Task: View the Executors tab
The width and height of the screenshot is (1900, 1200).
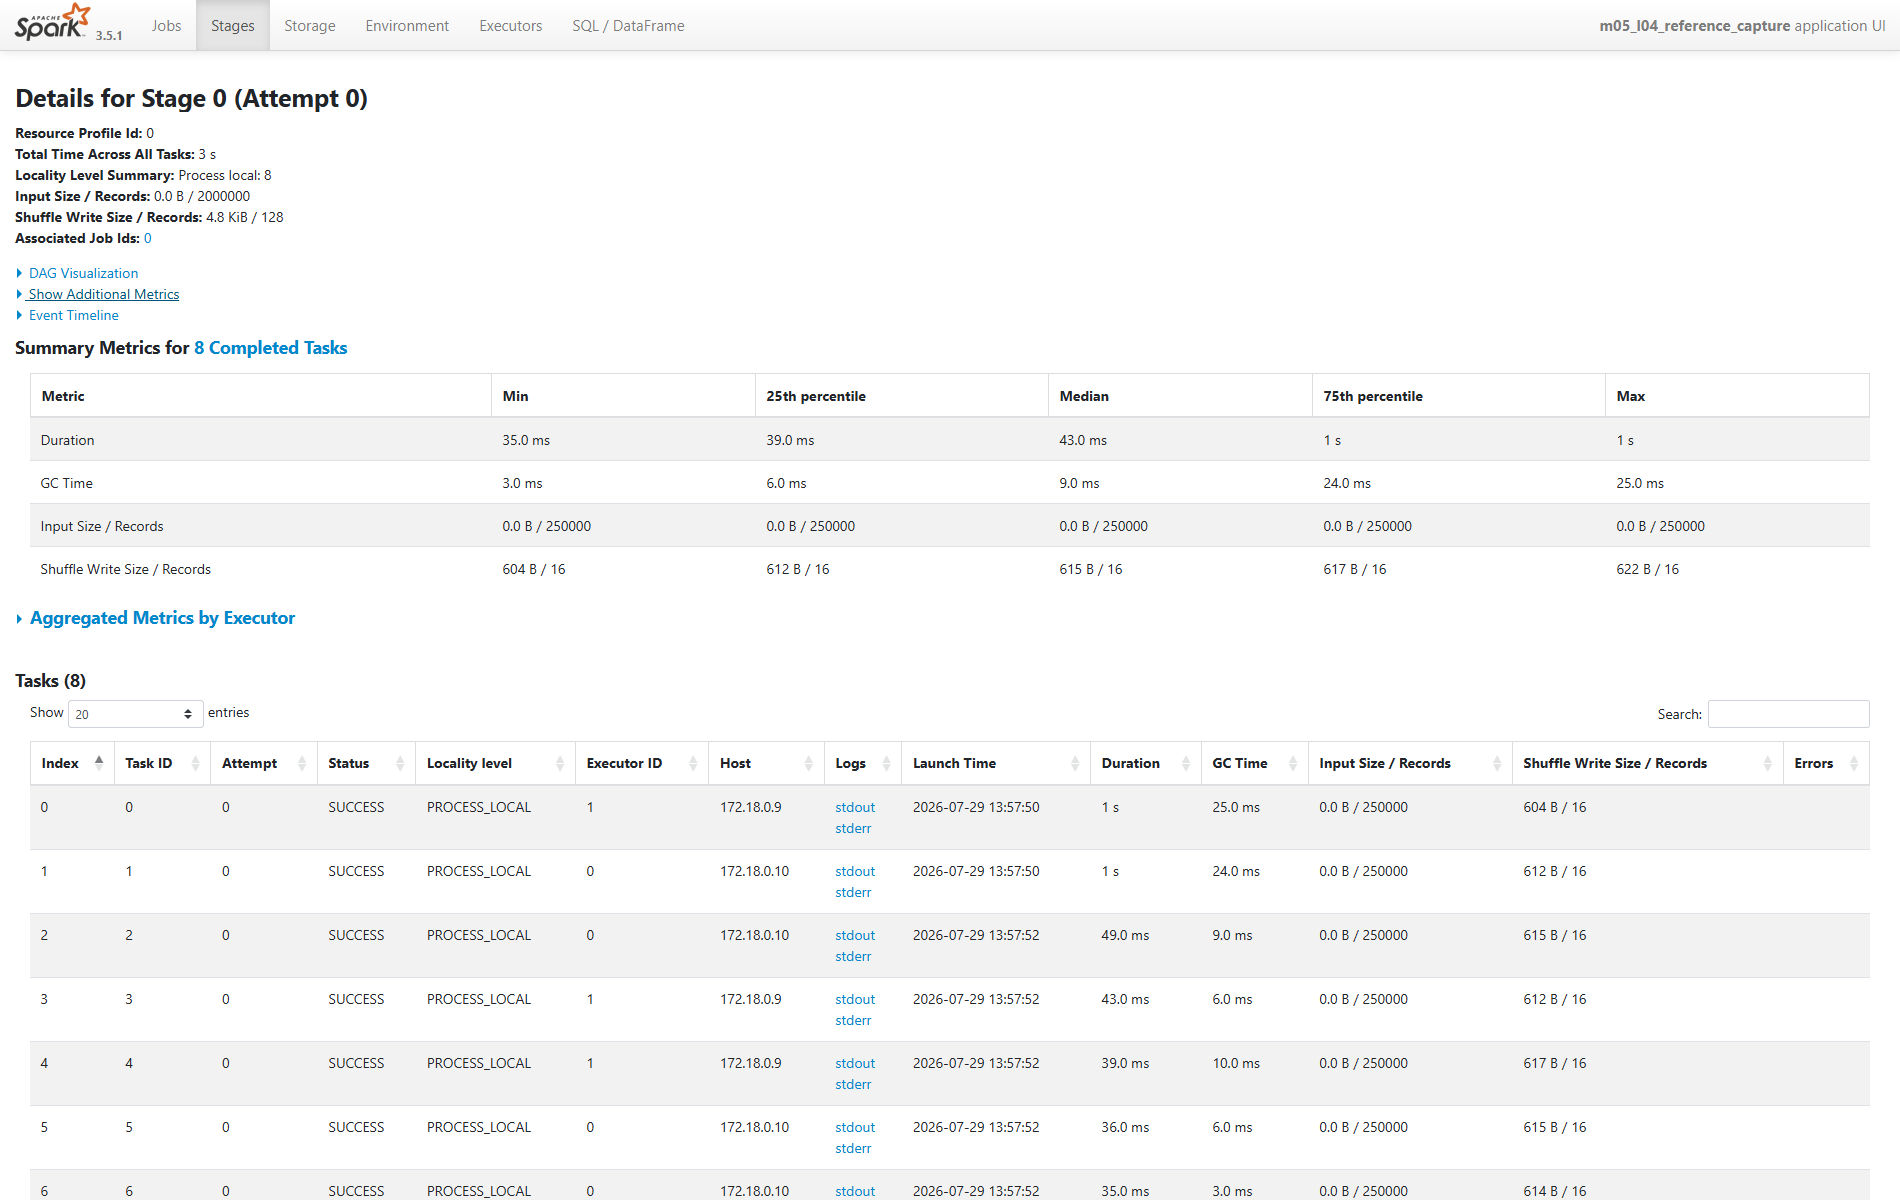Action: [x=511, y=26]
